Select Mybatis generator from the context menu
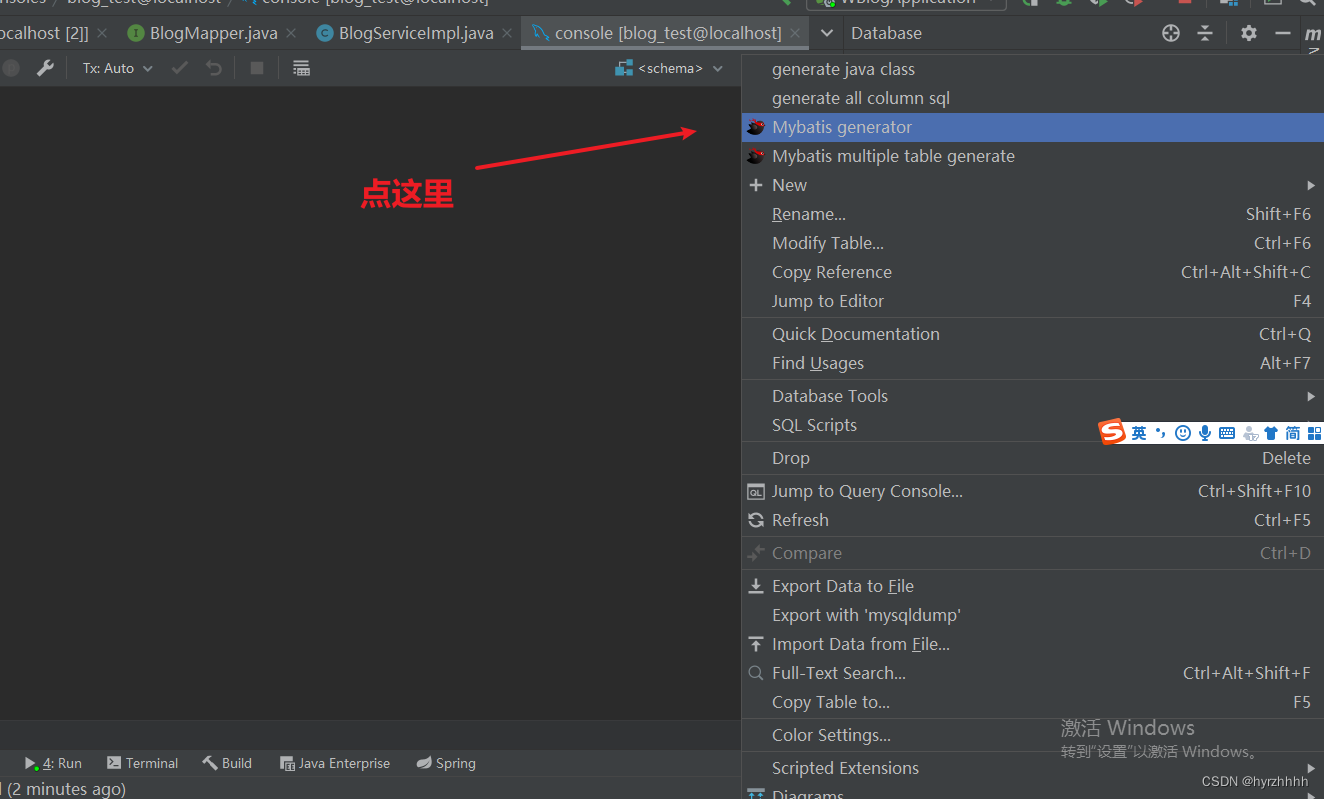1324x799 pixels. (843, 127)
